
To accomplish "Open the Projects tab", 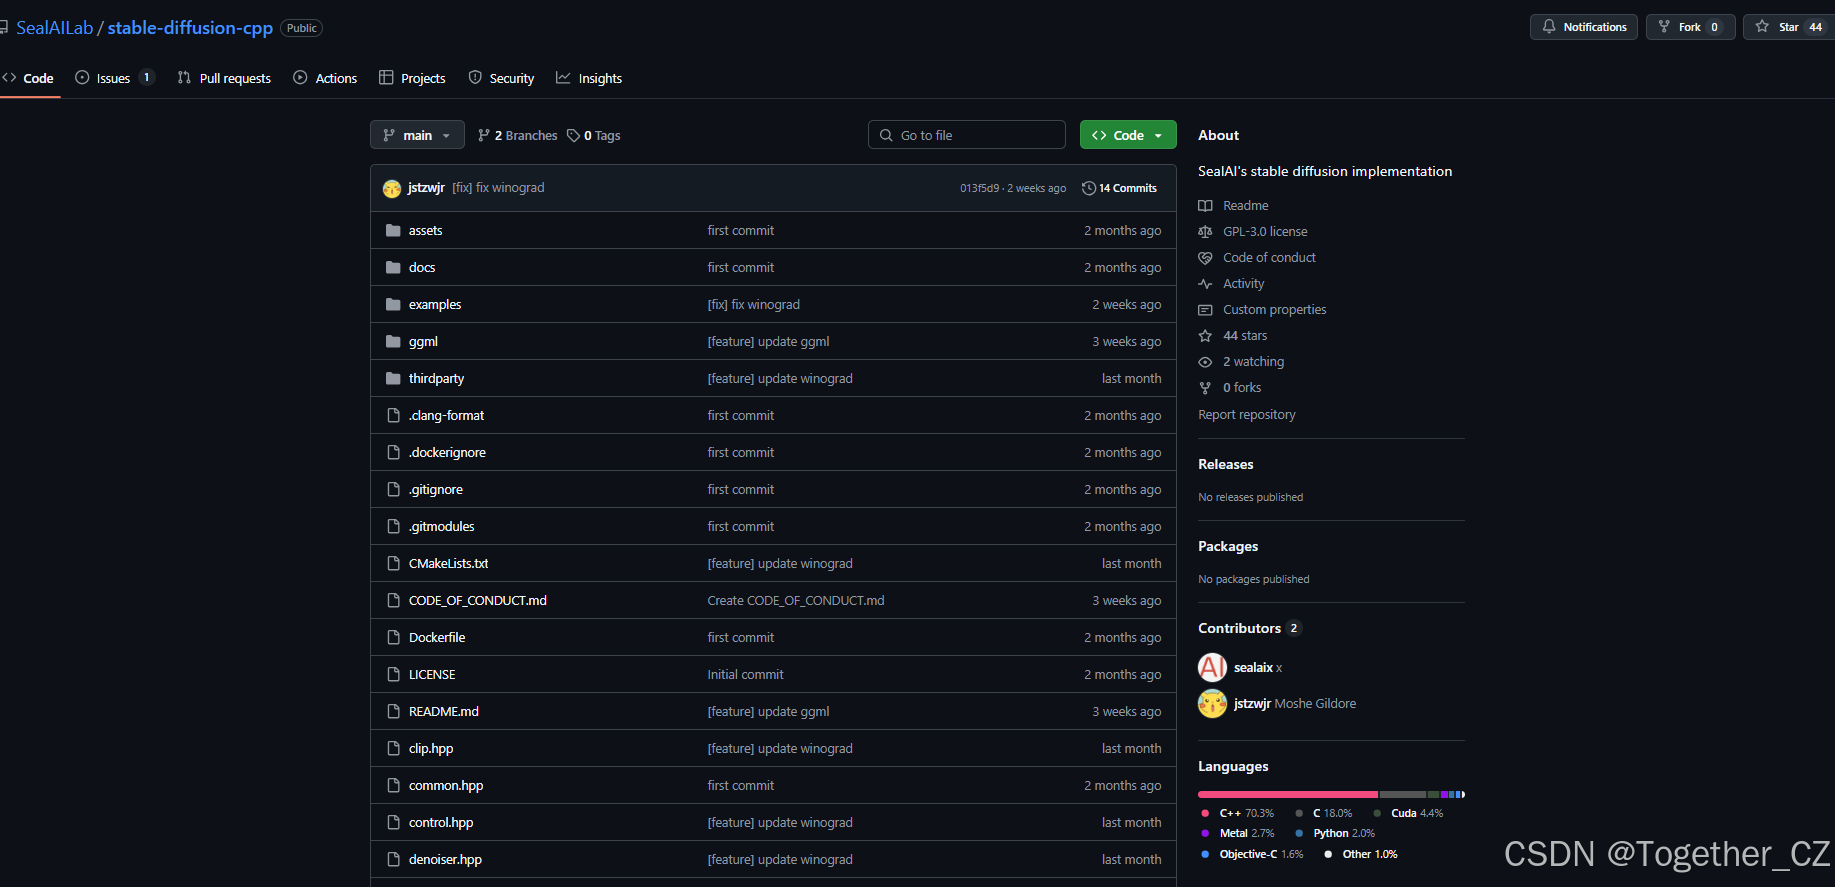I will [412, 78].
